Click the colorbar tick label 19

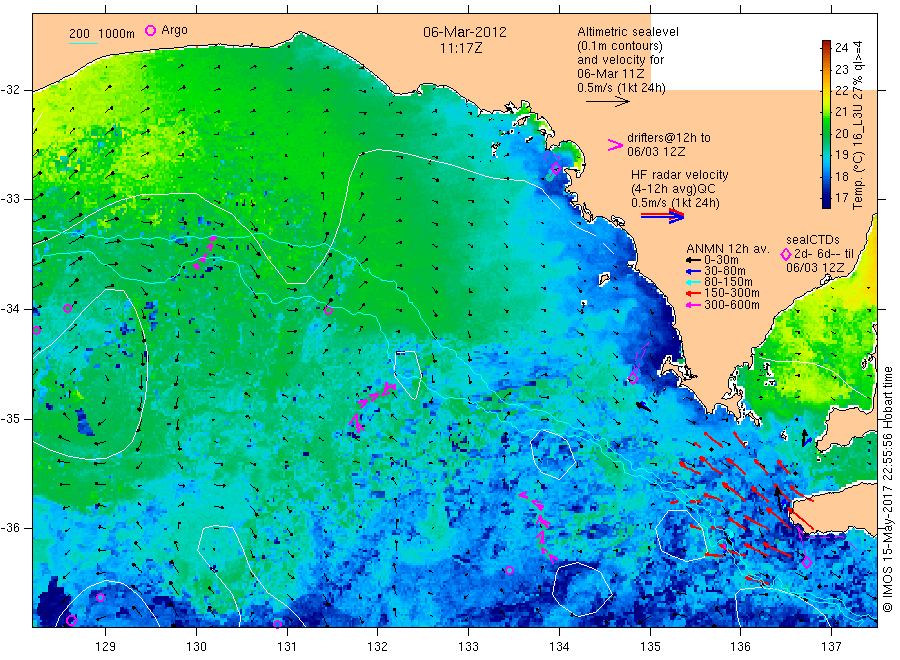[841, 154]
